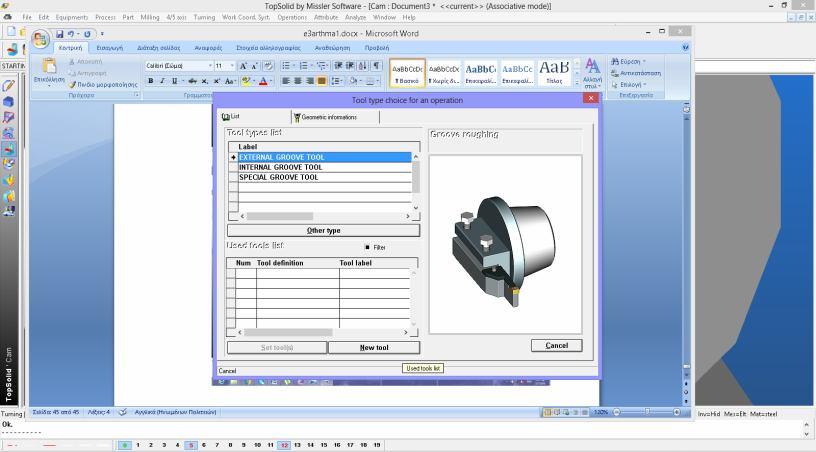Click the numbered list button

[x=303, y=66]
